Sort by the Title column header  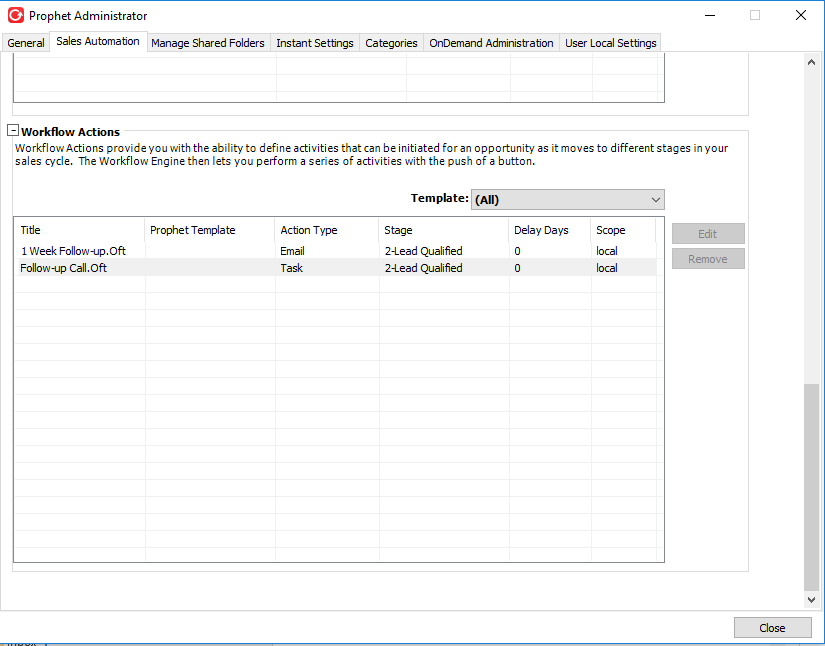79,230
